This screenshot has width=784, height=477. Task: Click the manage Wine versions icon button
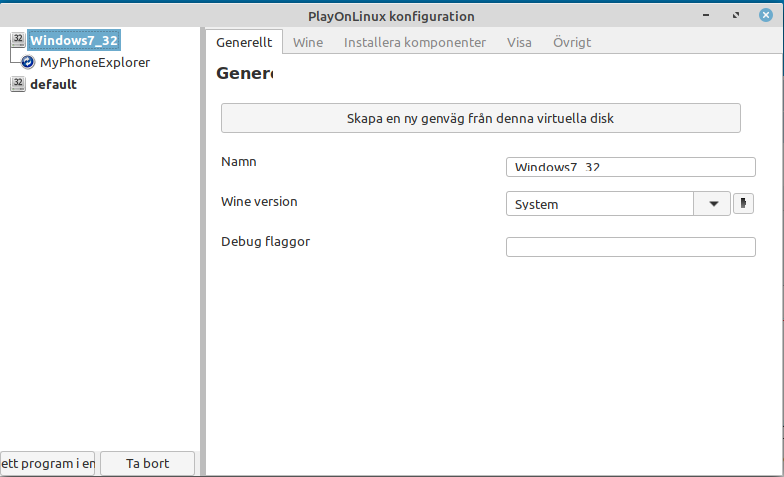[743, 204]
